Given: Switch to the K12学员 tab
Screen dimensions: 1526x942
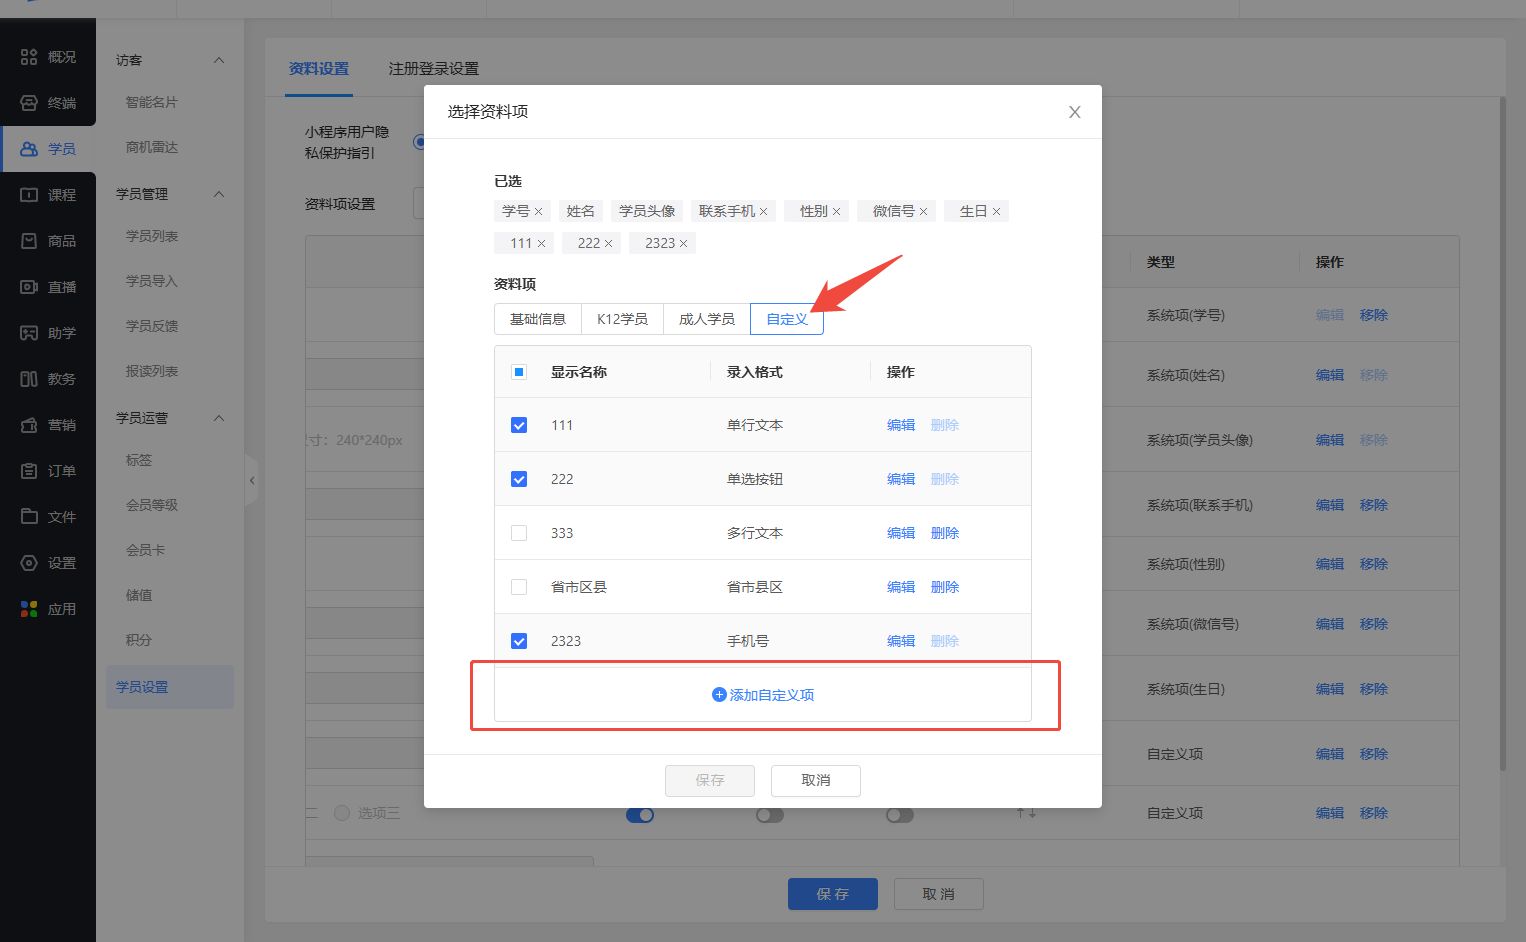Looking at the screenshot, I should click(622, 319).
